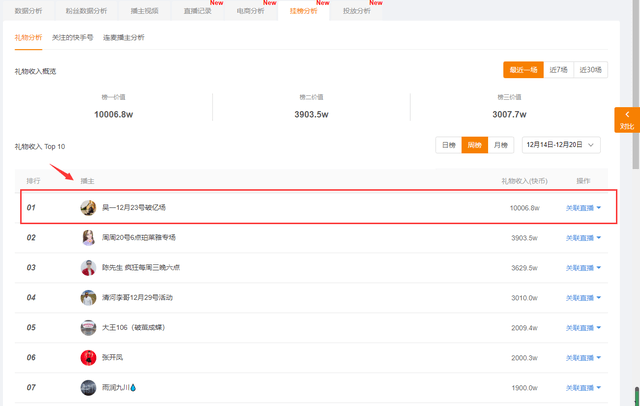The width and height of the screenshot is (640, 406).
Task: Expand 关联直播 dropdown for rank 01
Action: (583, 208)
